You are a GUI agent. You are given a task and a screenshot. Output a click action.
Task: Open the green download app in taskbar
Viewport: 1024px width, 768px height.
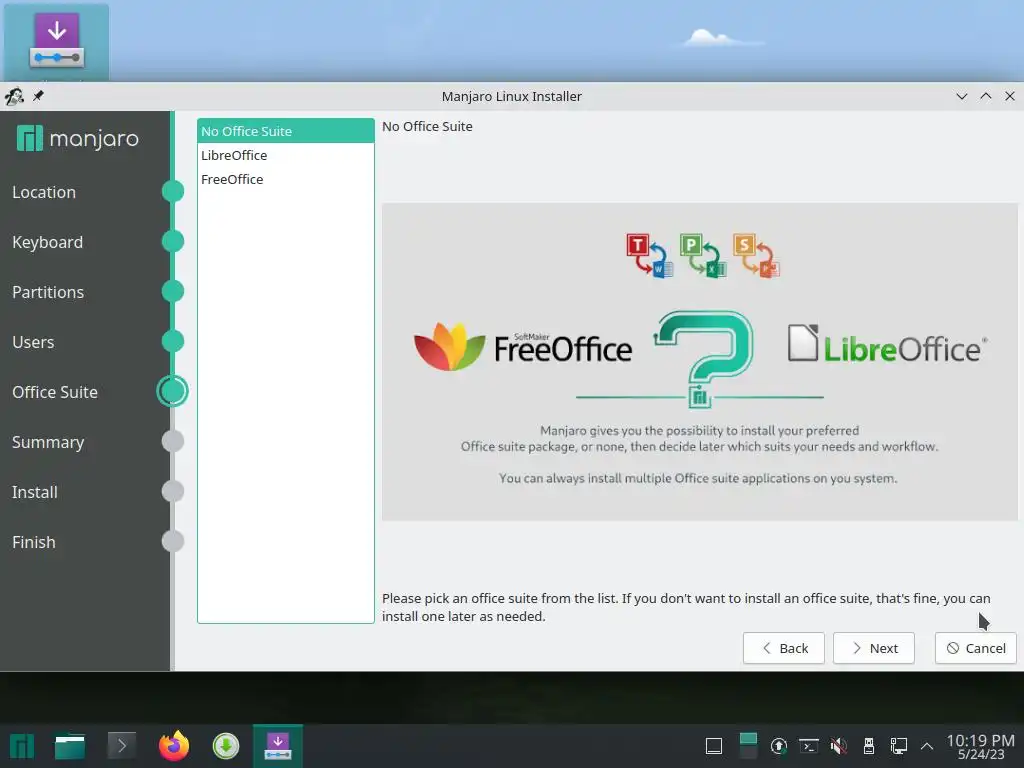pos(226,746)
